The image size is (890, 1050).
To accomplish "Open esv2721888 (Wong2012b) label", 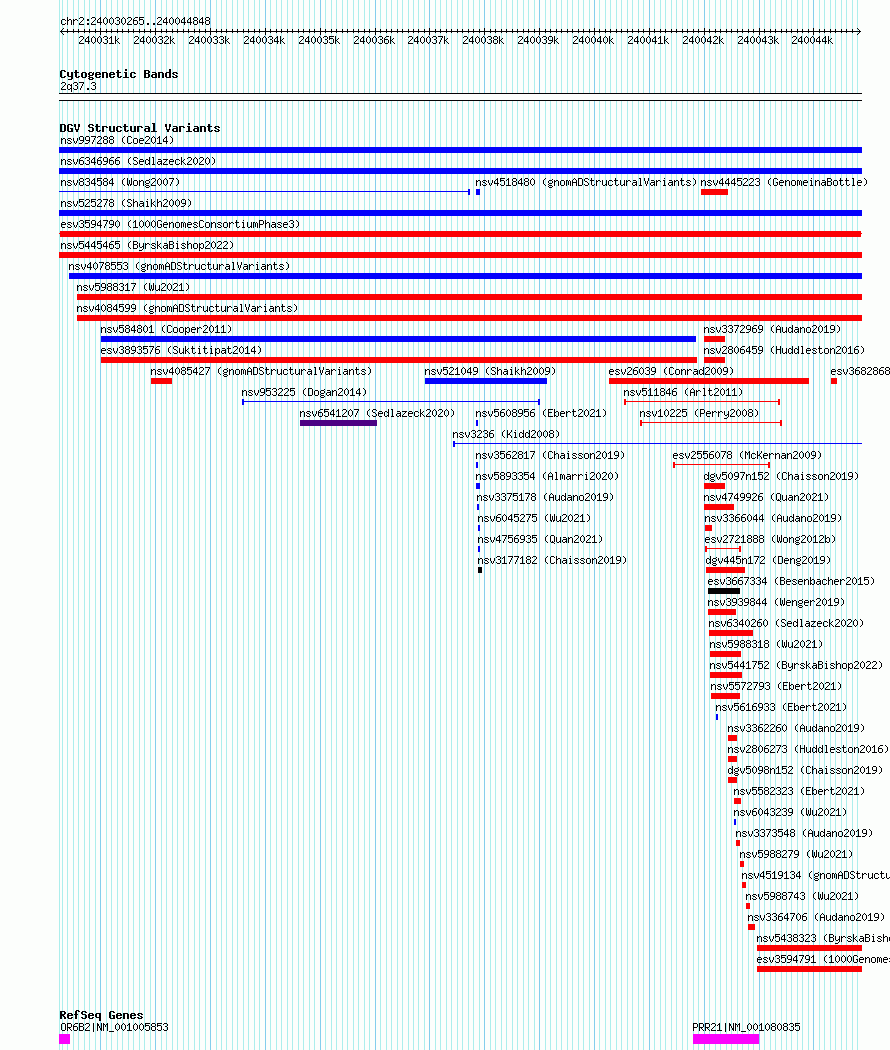I will [x=770, y=539].
